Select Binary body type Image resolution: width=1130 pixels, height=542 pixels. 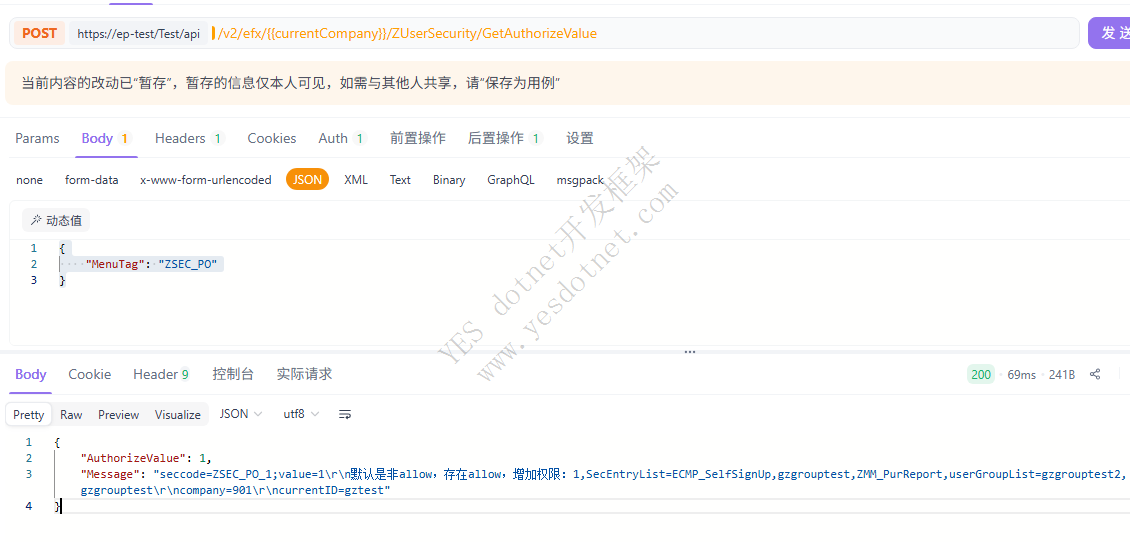tap(449, 180)
